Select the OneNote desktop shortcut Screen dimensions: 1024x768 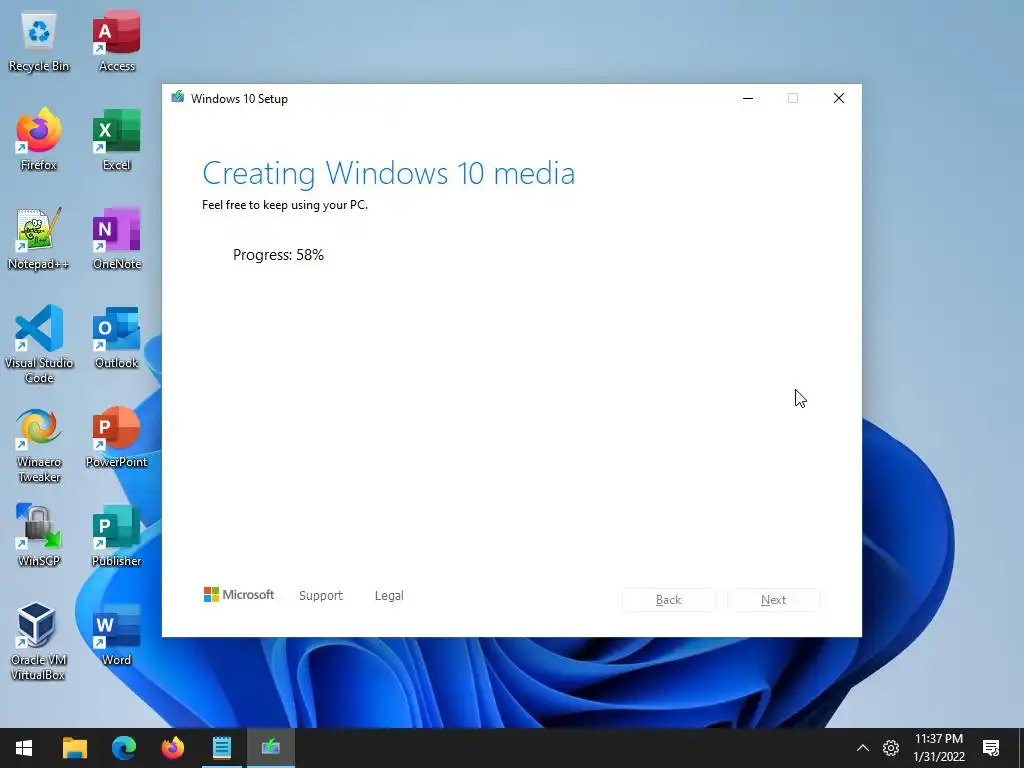click(116, 239)
